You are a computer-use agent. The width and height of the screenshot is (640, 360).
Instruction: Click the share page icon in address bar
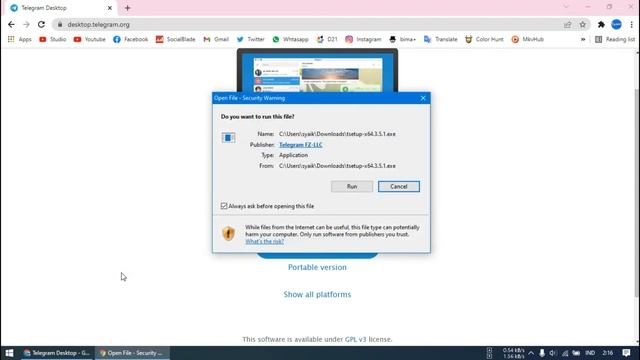567,24
